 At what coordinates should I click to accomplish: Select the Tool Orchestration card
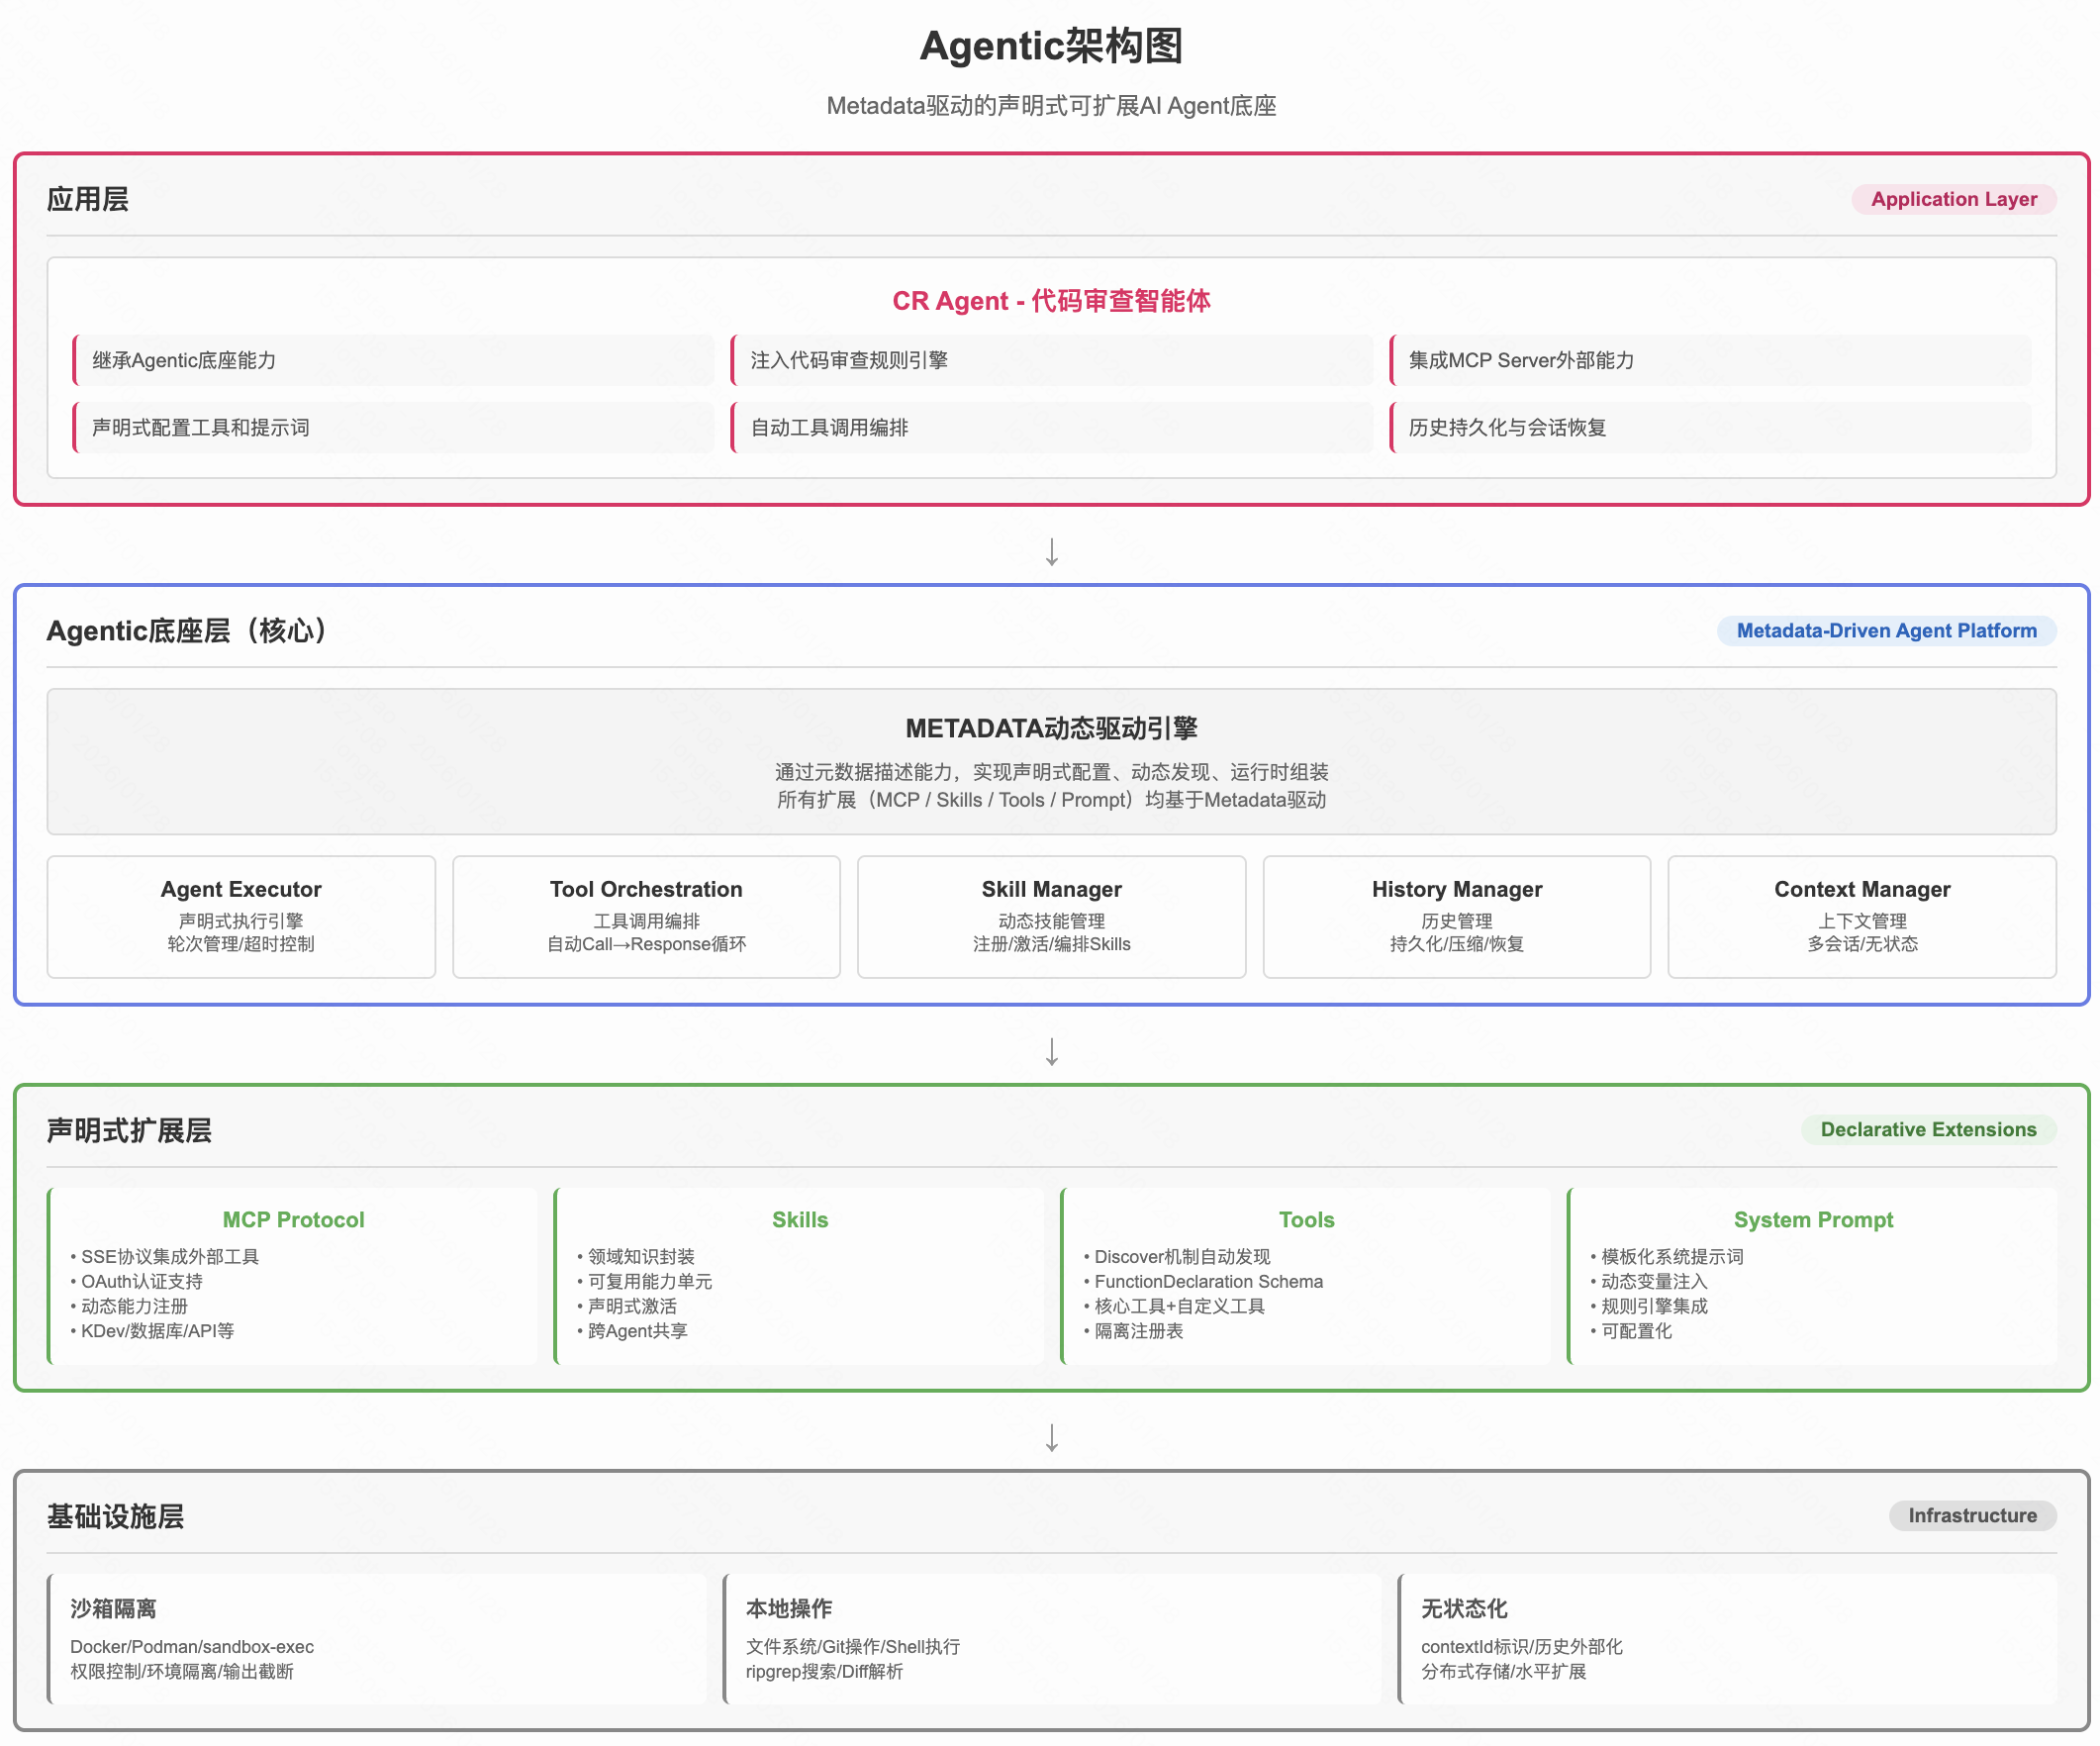646,916
